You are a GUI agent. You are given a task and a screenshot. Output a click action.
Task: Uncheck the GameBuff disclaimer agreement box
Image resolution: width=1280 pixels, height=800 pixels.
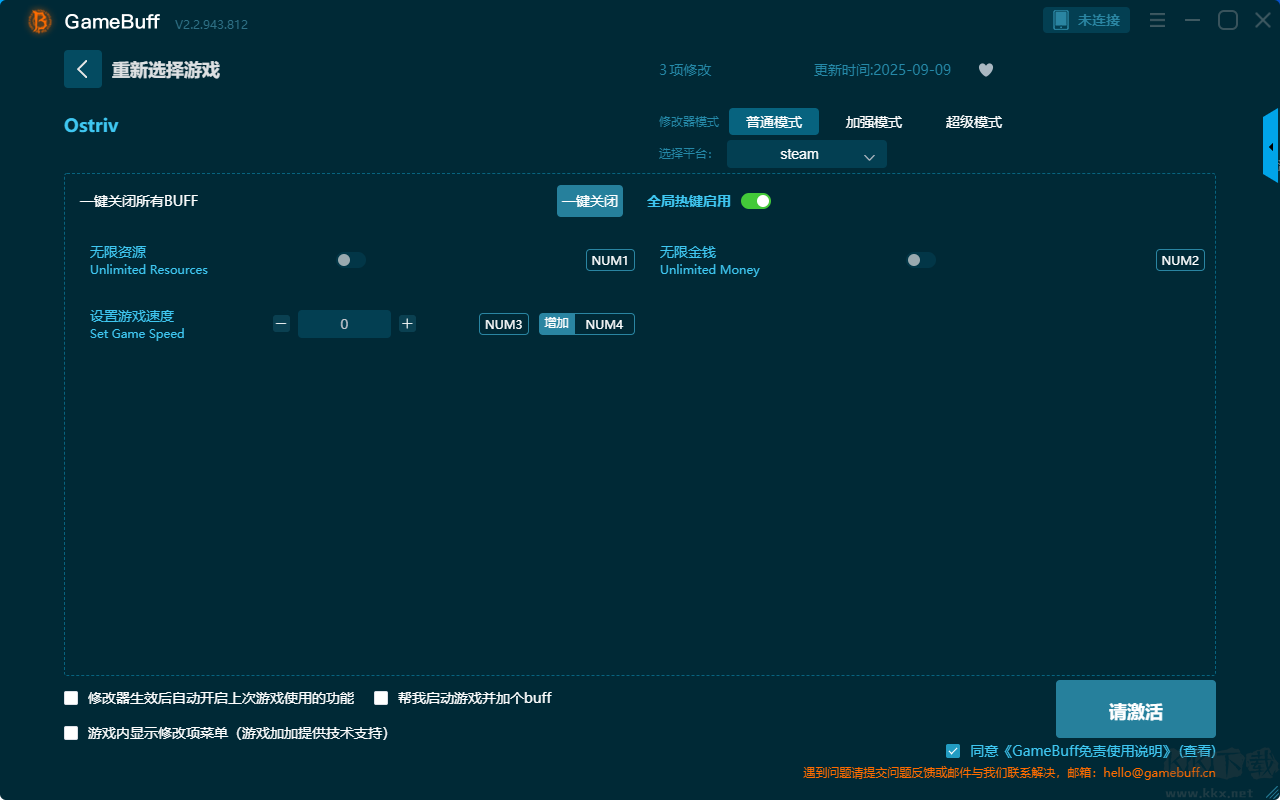point(953,751)
